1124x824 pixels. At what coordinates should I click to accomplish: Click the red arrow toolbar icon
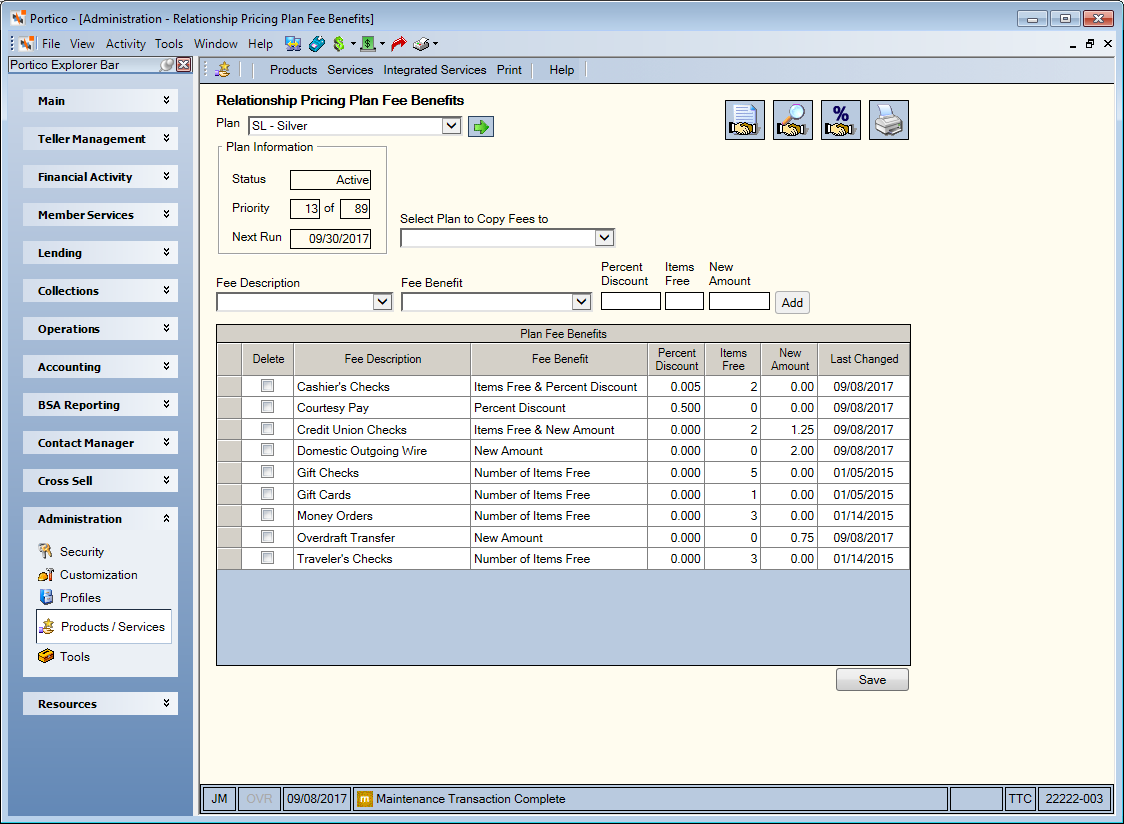(x=399, y=44)
